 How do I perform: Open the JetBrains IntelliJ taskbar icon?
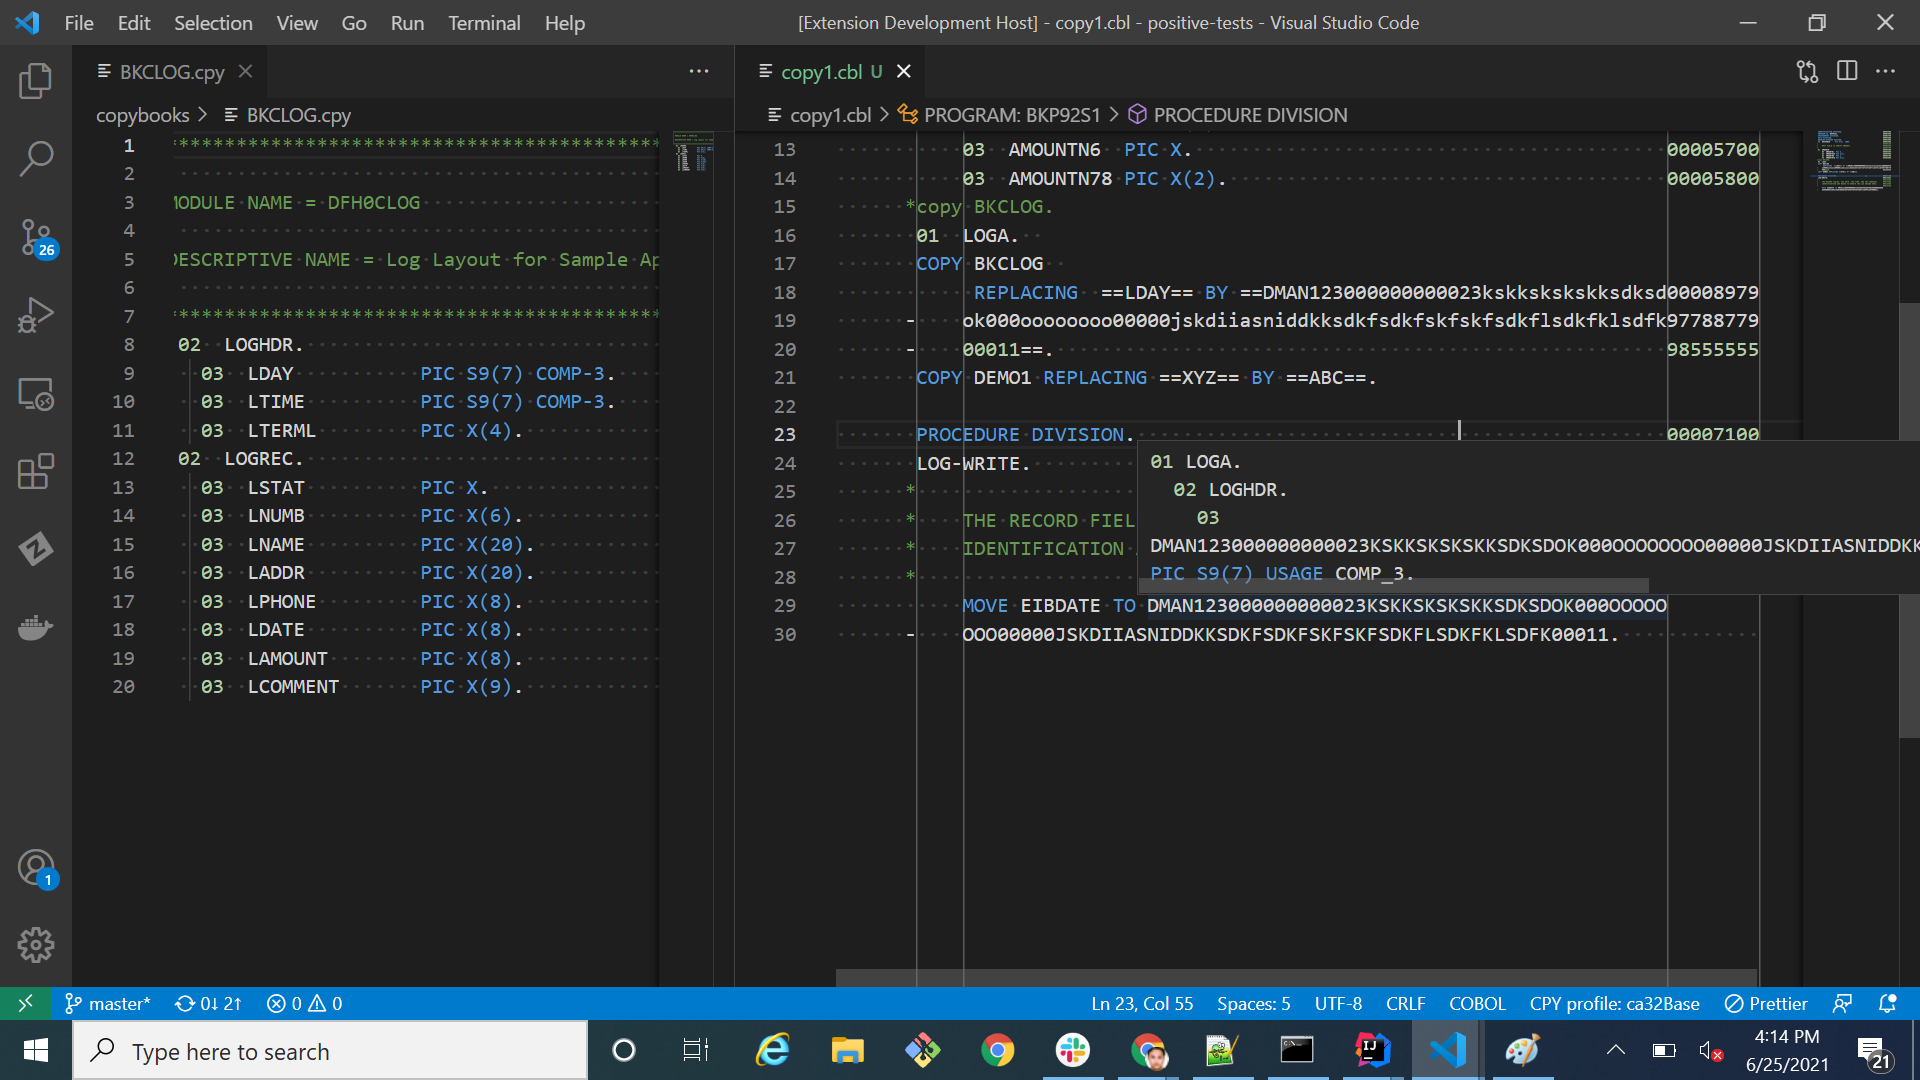tap(1372, 1050)
